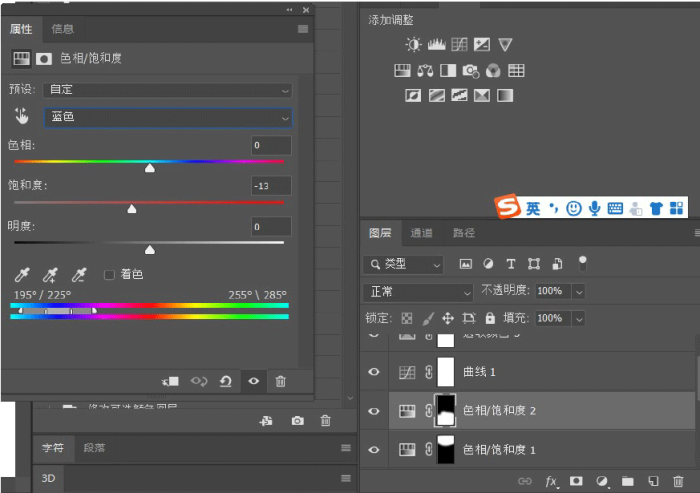Reset adjustment to defaults
The height and width of the screenshot is (493, 700).
point(226,381)
